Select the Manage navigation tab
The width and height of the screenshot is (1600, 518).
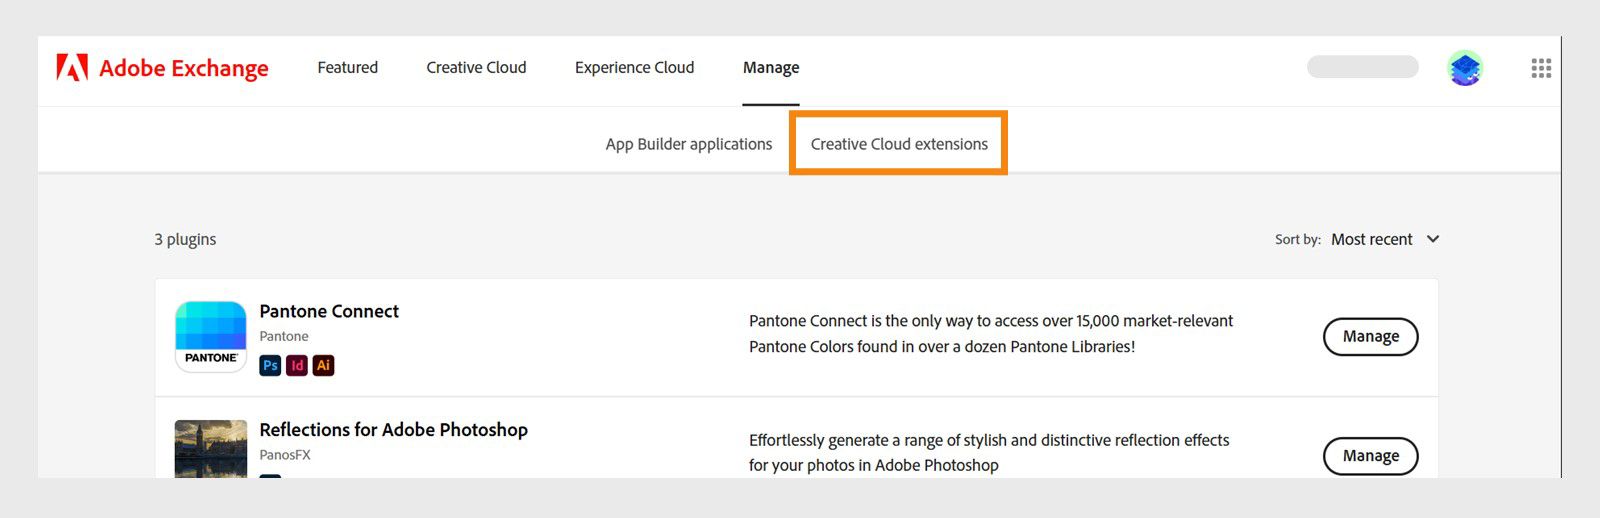pyautogui.click(x=771, y=68)
